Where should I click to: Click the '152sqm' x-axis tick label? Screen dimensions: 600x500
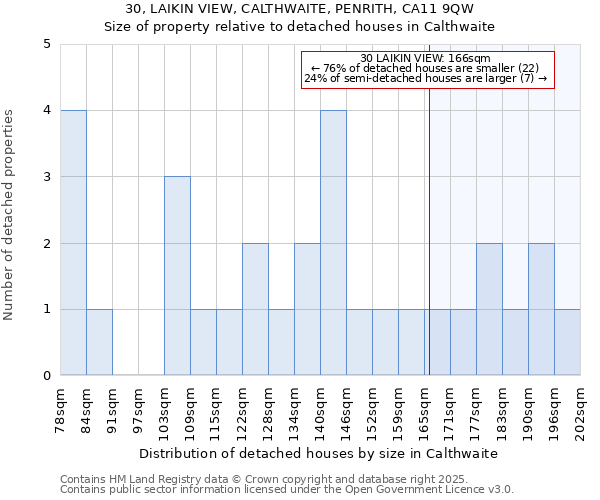[x=372, y=410]
